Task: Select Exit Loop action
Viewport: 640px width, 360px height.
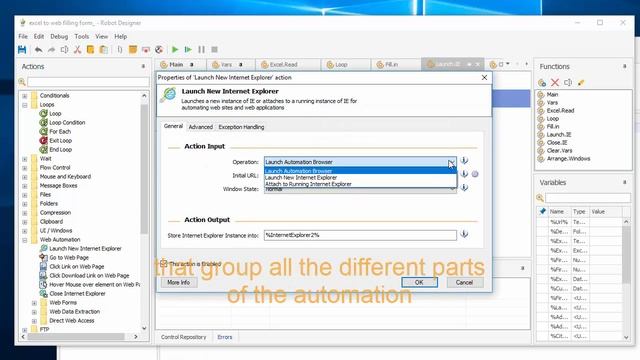Action: tap(60, 140)
